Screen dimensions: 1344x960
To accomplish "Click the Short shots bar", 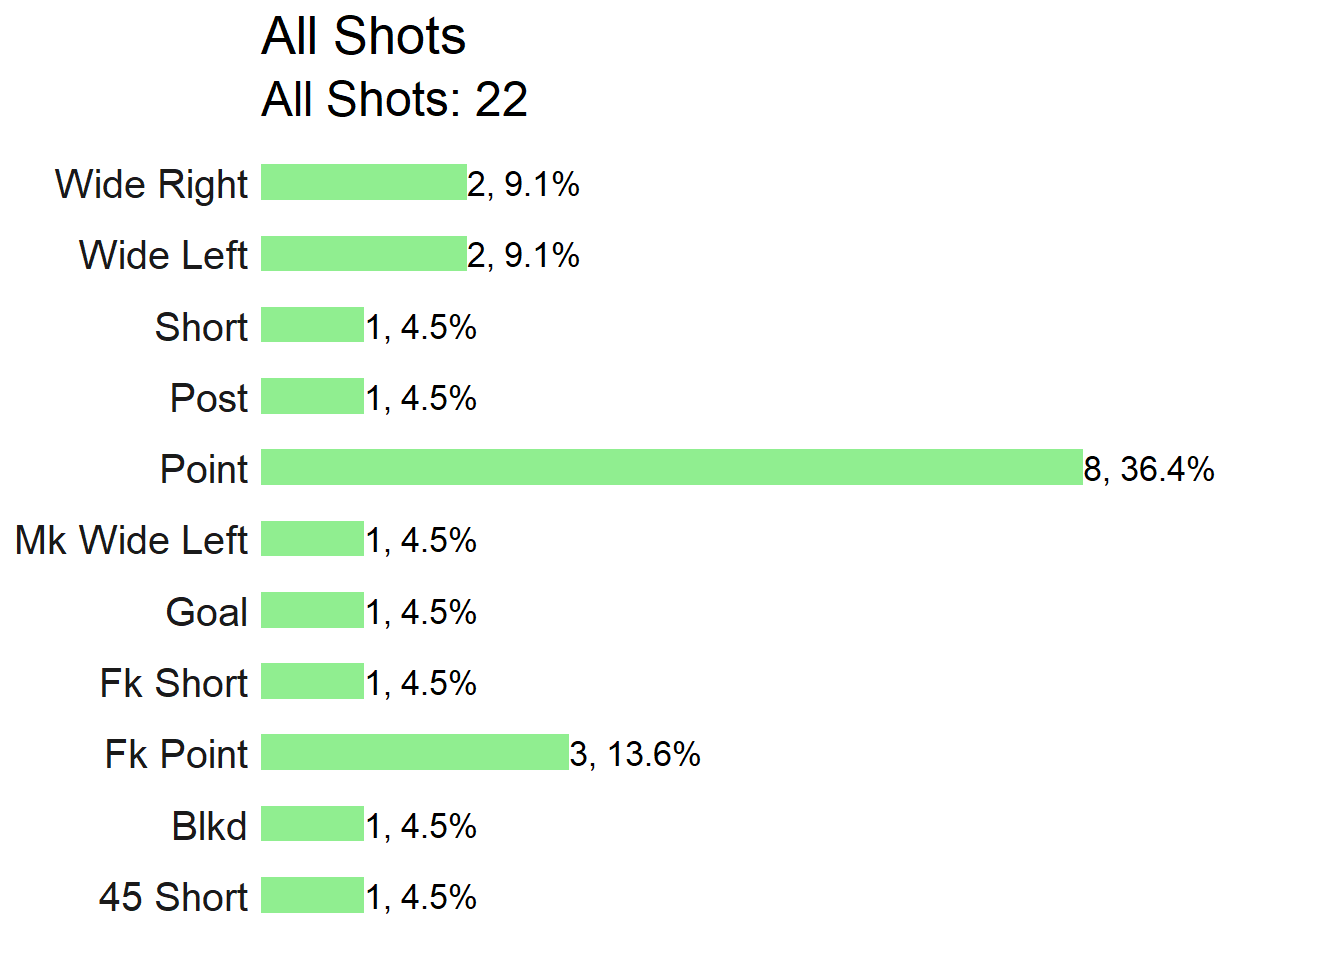I will pos(312,325).
